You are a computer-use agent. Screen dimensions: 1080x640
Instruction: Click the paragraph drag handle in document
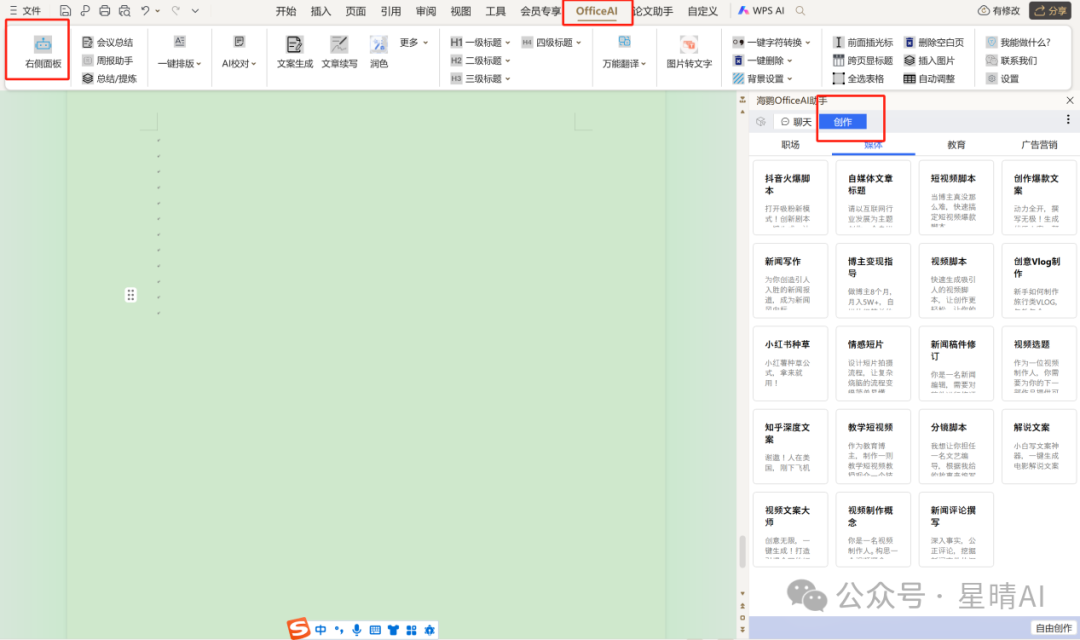[130, 295]
